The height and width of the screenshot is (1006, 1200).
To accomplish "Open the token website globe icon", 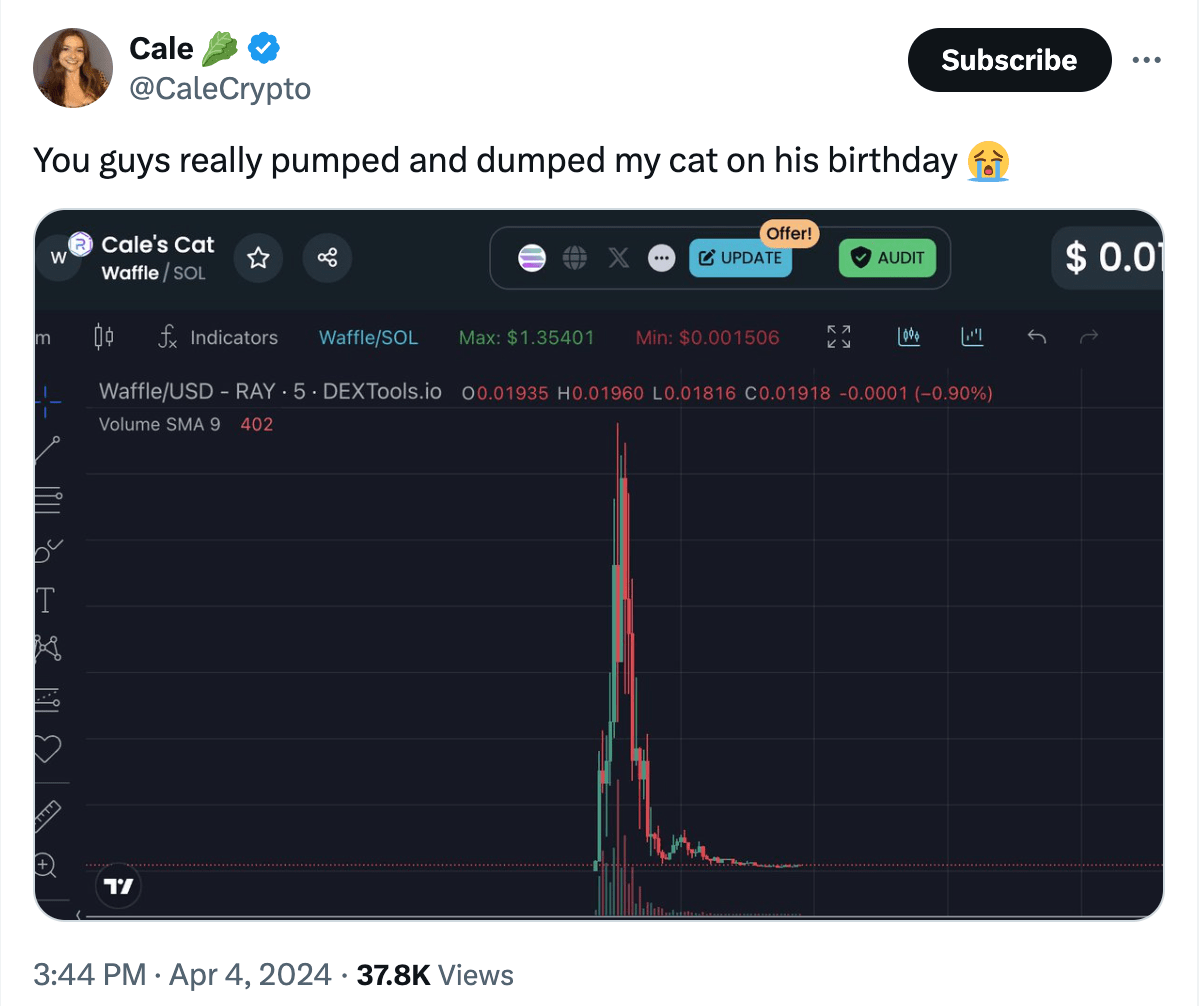I will [575, 258].
